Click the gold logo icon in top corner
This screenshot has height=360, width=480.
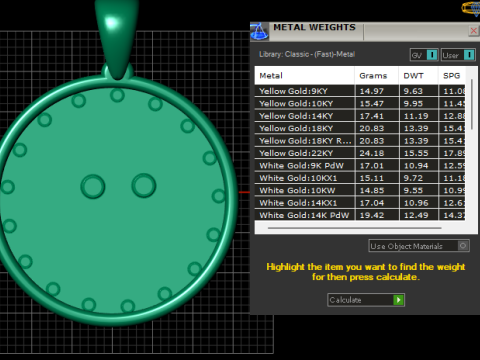click(471, 8)
